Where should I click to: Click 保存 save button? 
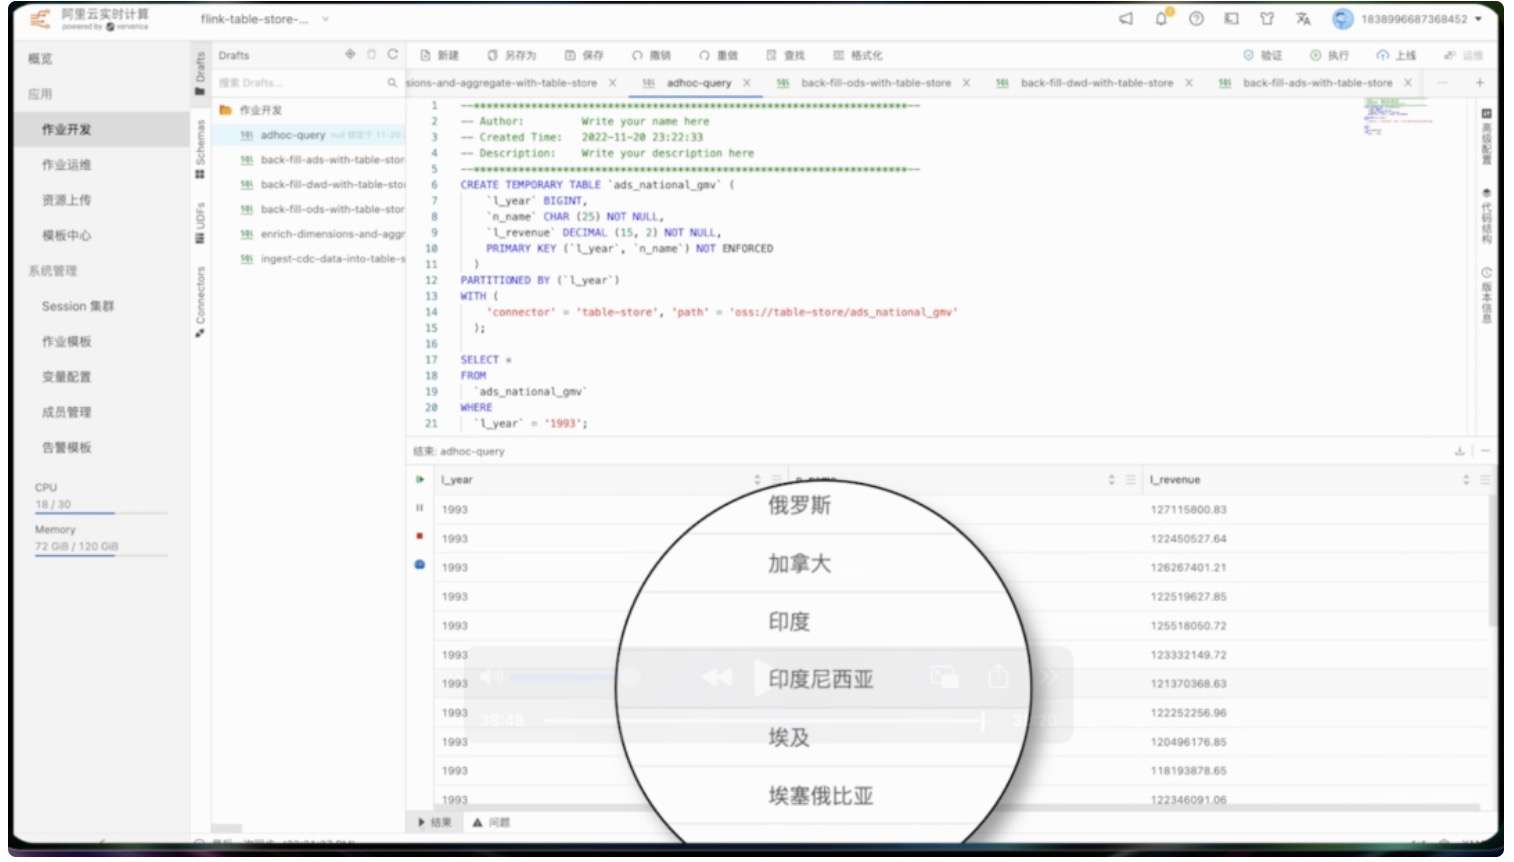coord(584,55)
